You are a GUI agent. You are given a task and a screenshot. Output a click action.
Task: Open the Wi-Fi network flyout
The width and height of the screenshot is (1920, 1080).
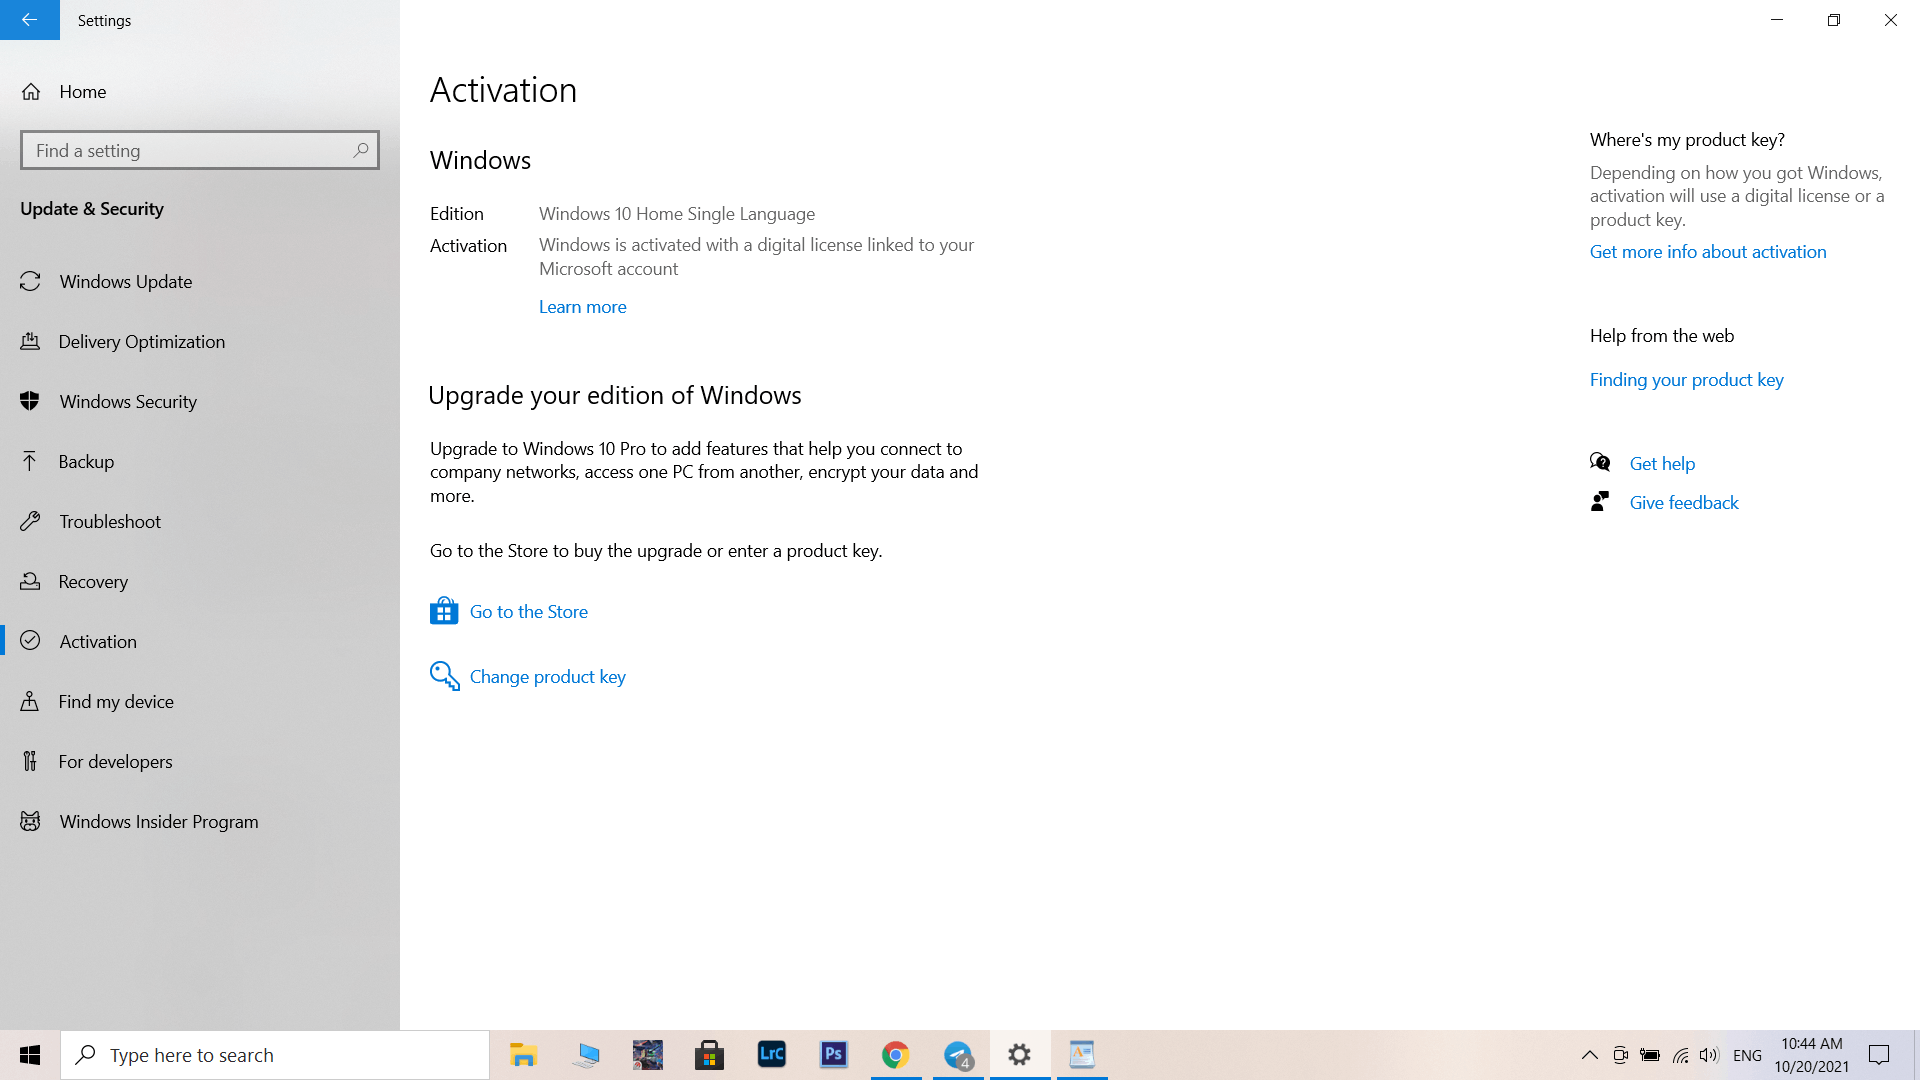coord(1680,1055)
